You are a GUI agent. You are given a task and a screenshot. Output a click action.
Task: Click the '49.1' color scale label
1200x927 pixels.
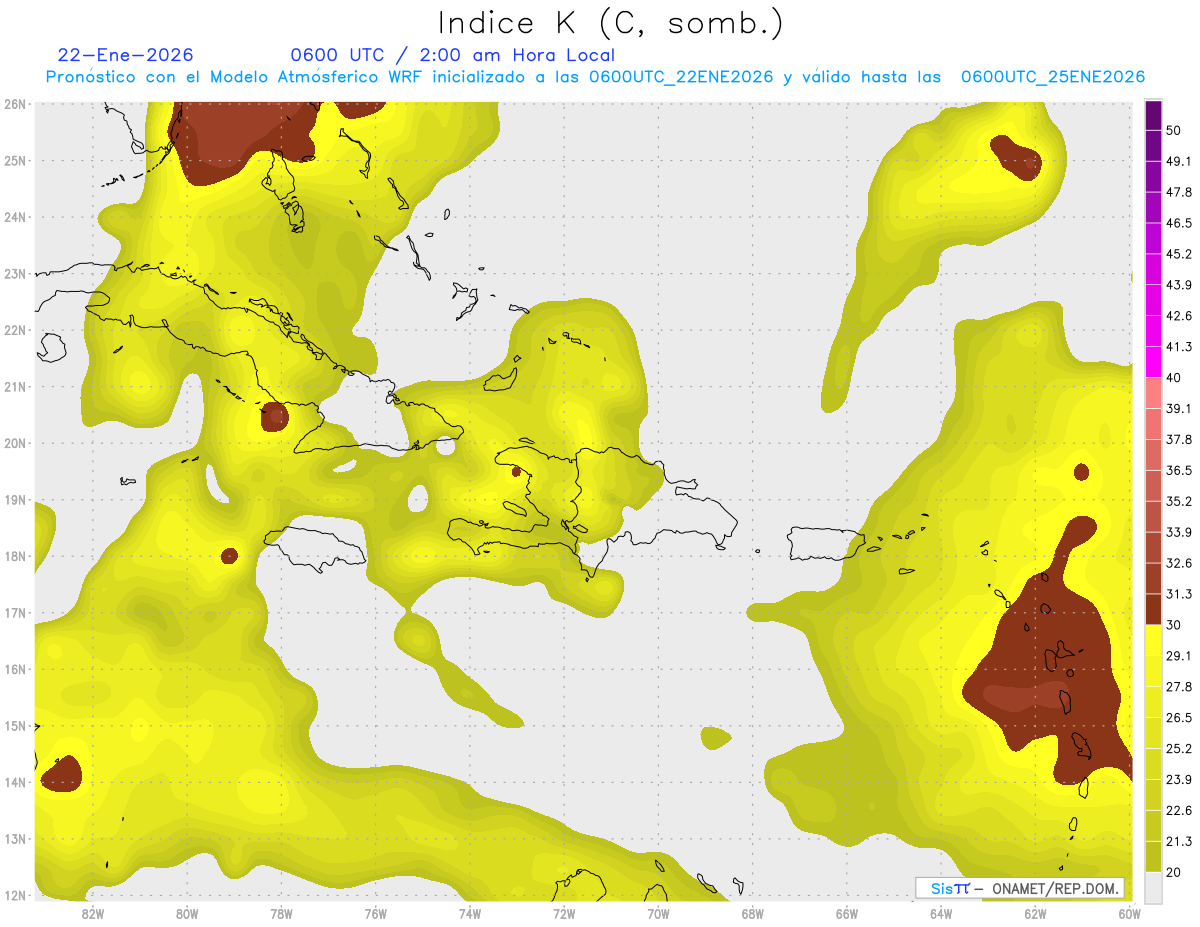point(1178,161)
